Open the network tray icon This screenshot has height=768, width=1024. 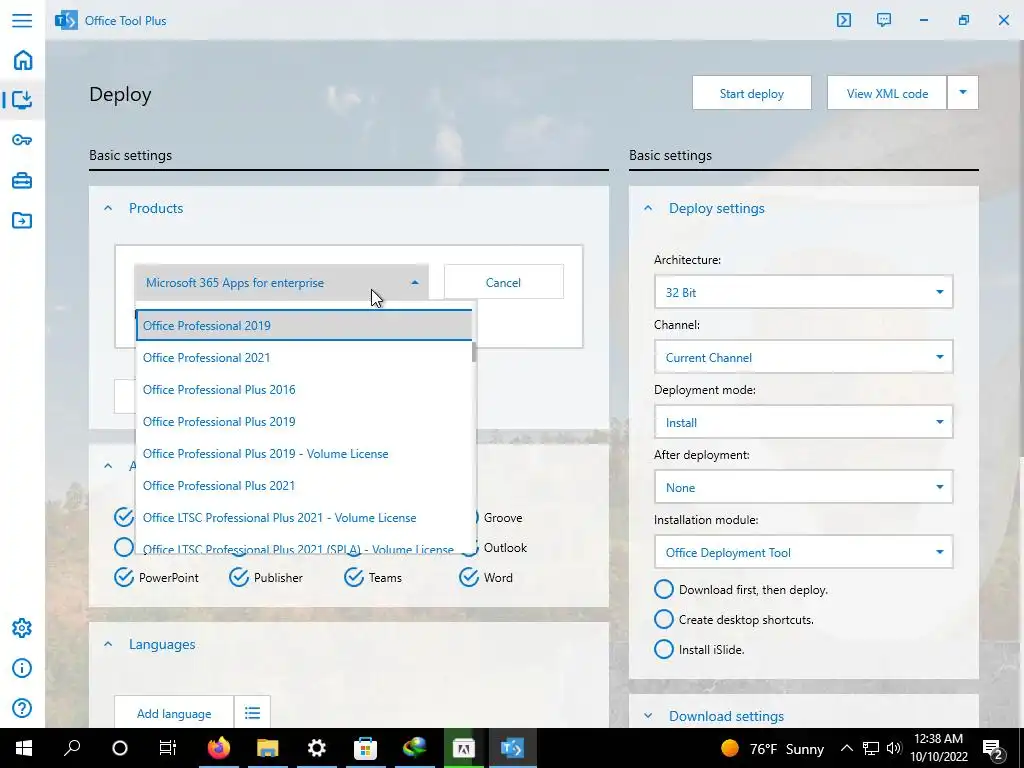pos(871,748)
